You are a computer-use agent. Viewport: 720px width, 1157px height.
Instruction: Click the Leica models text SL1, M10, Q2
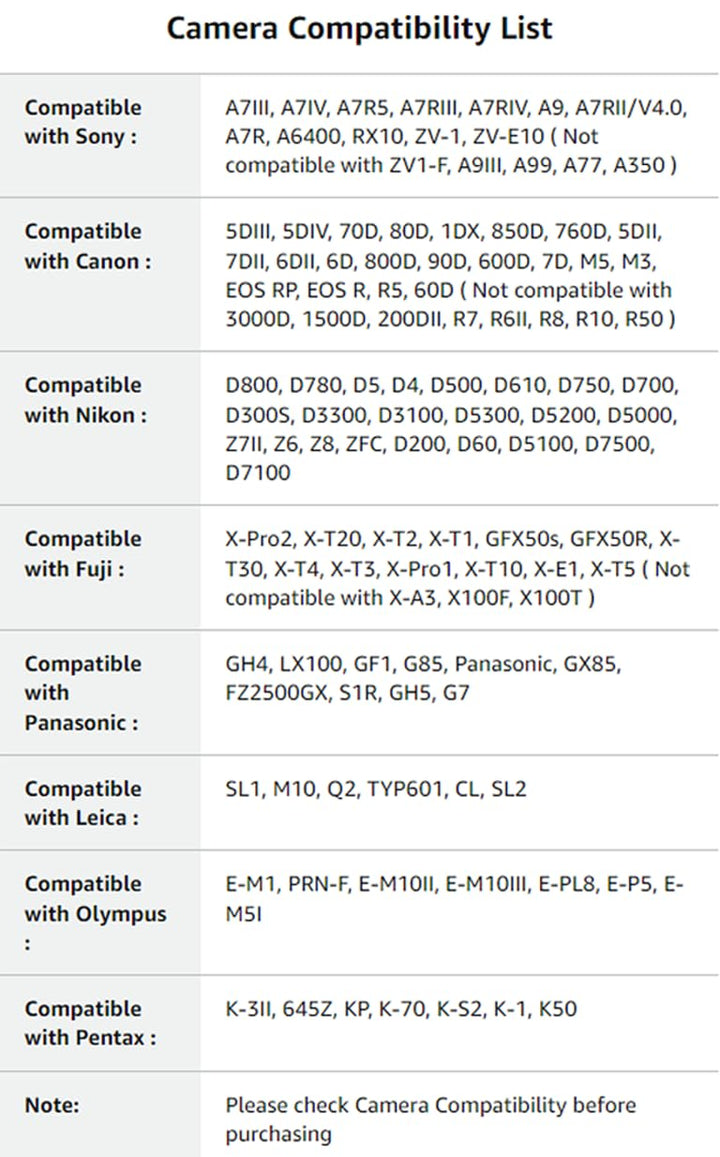click(376, 789)
